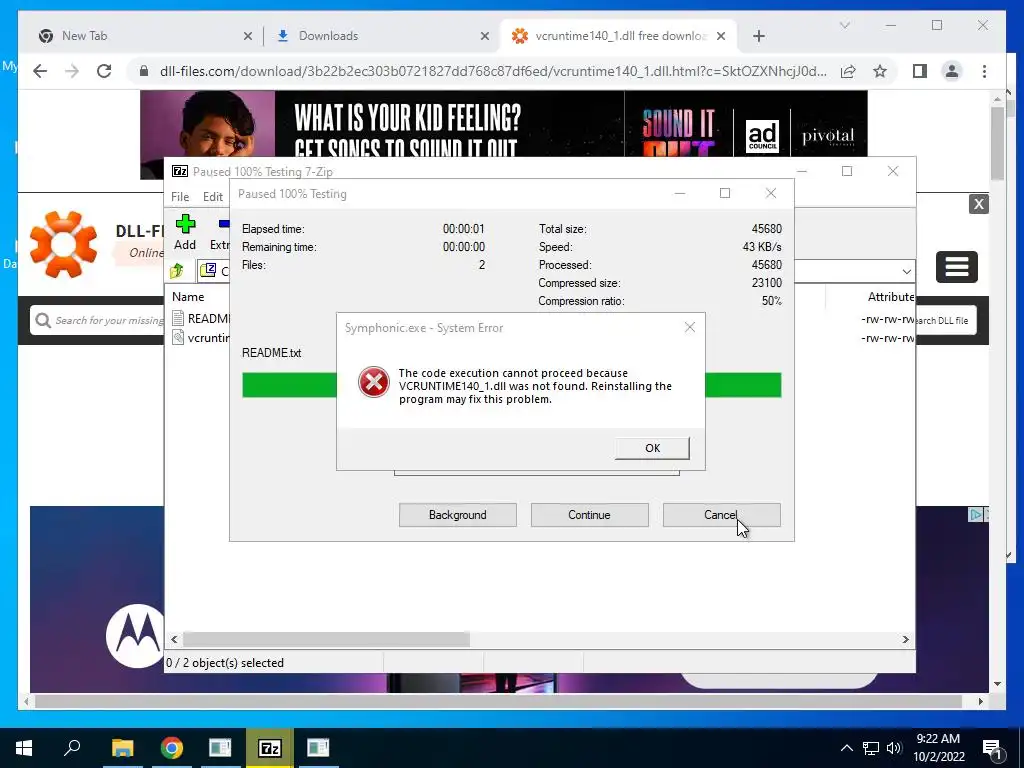Close the Downloads browser tab
The image size is (1024, 768).
pyautogui.click(x=485, y=36)
